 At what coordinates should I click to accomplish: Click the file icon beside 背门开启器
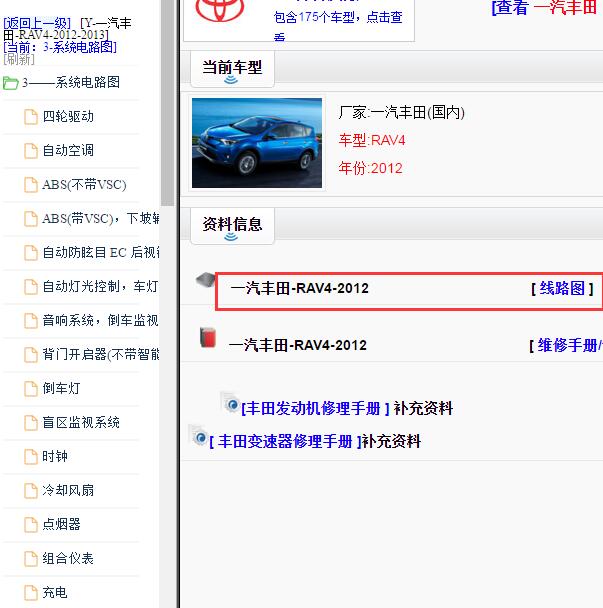pyautogui.click(x=31, y=355)
